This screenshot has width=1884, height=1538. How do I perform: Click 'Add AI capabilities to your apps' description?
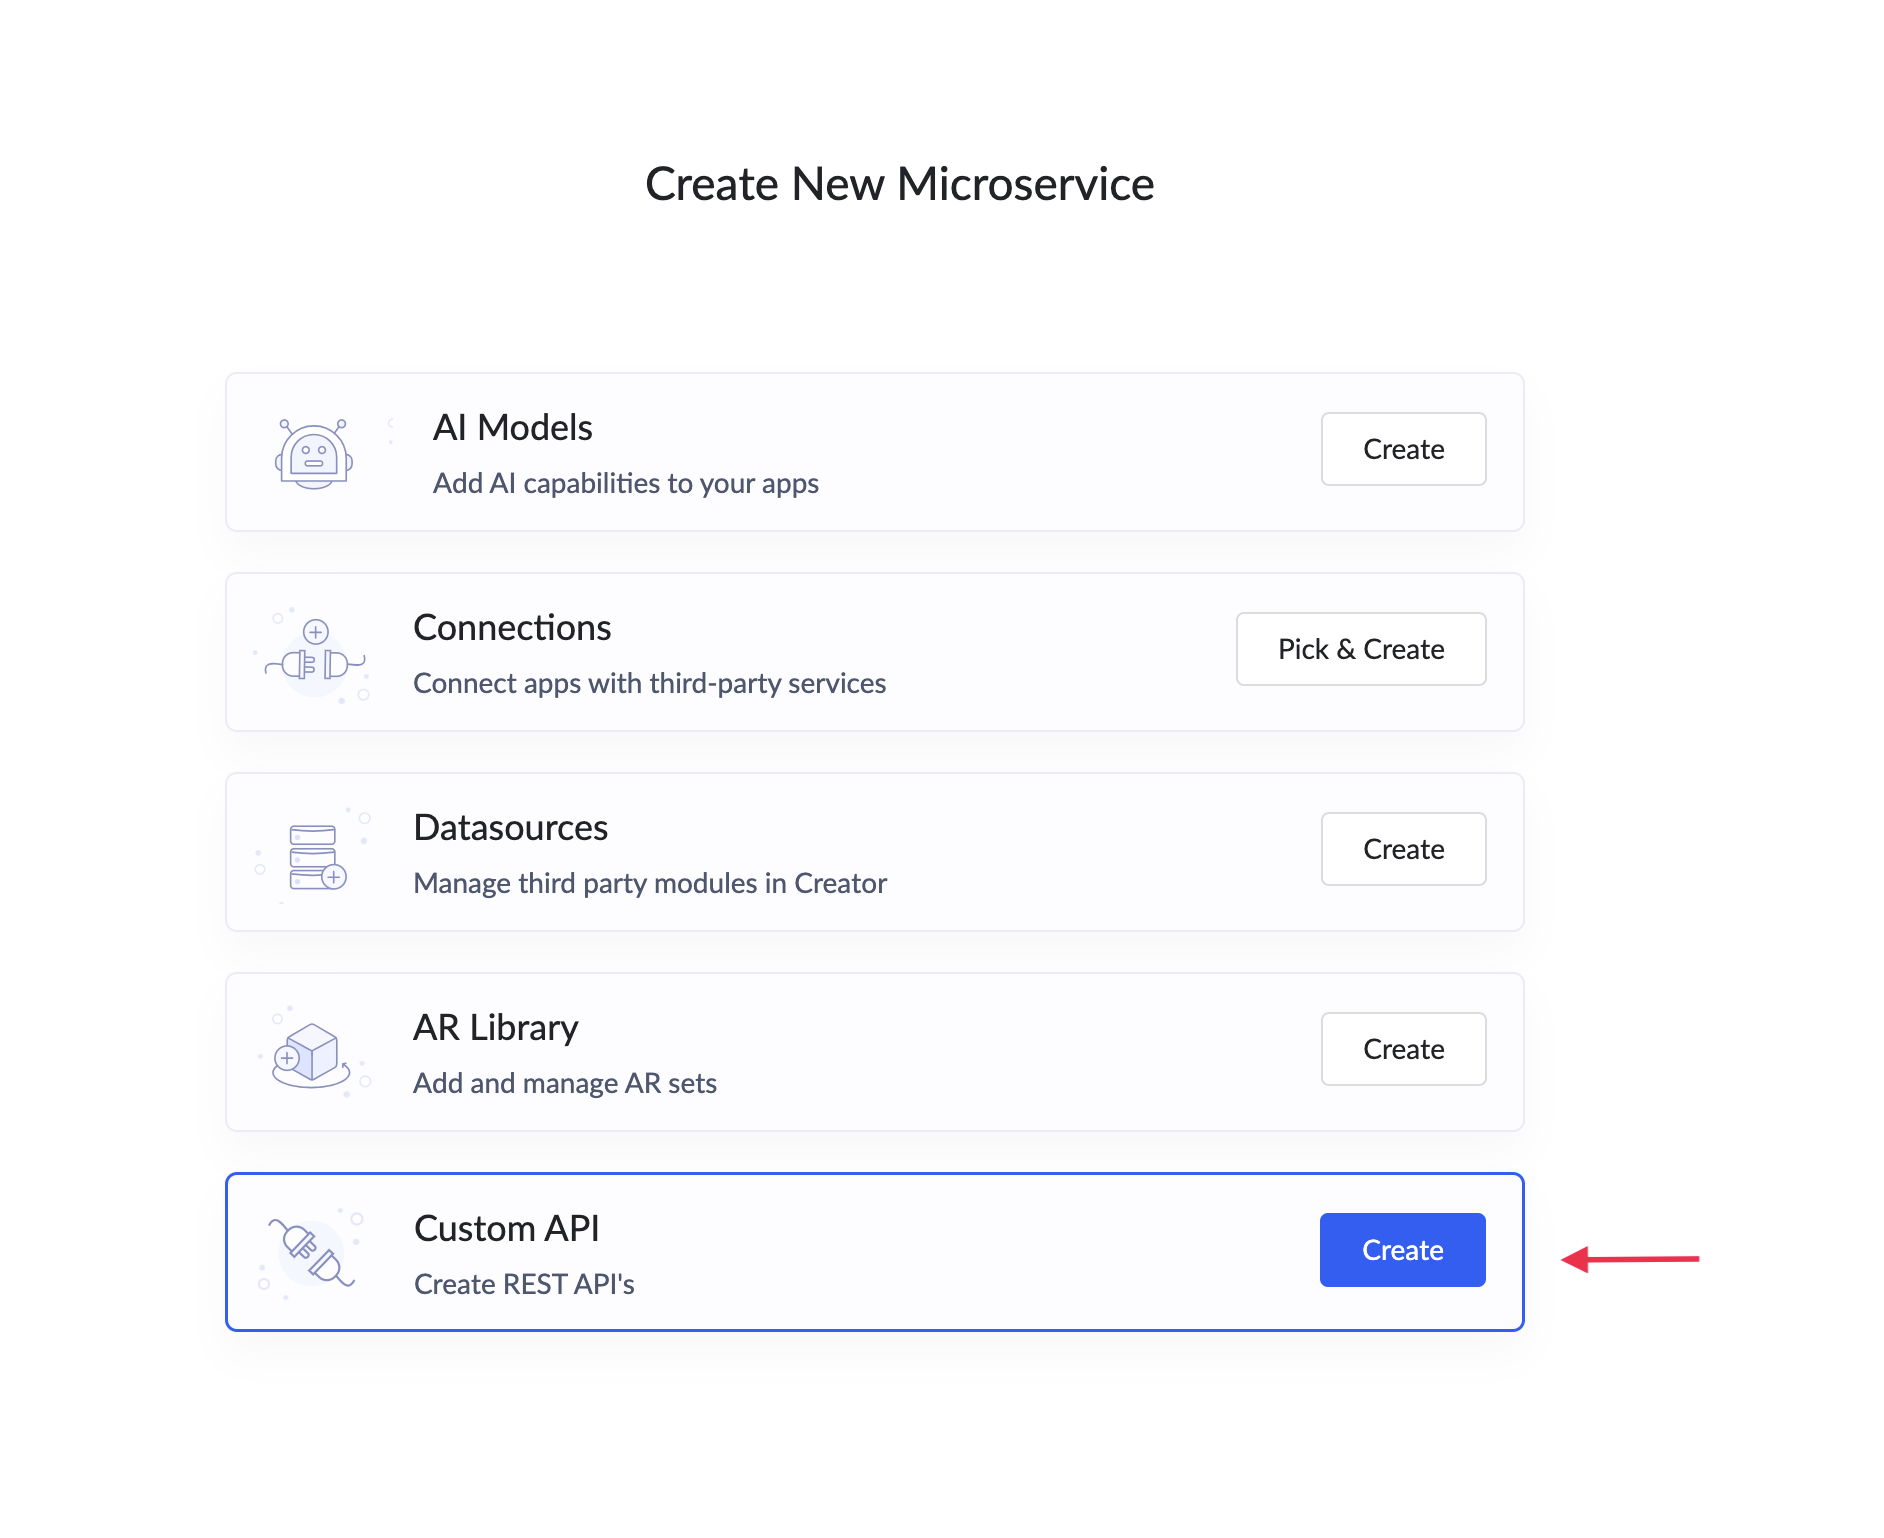tap(625, 484)
